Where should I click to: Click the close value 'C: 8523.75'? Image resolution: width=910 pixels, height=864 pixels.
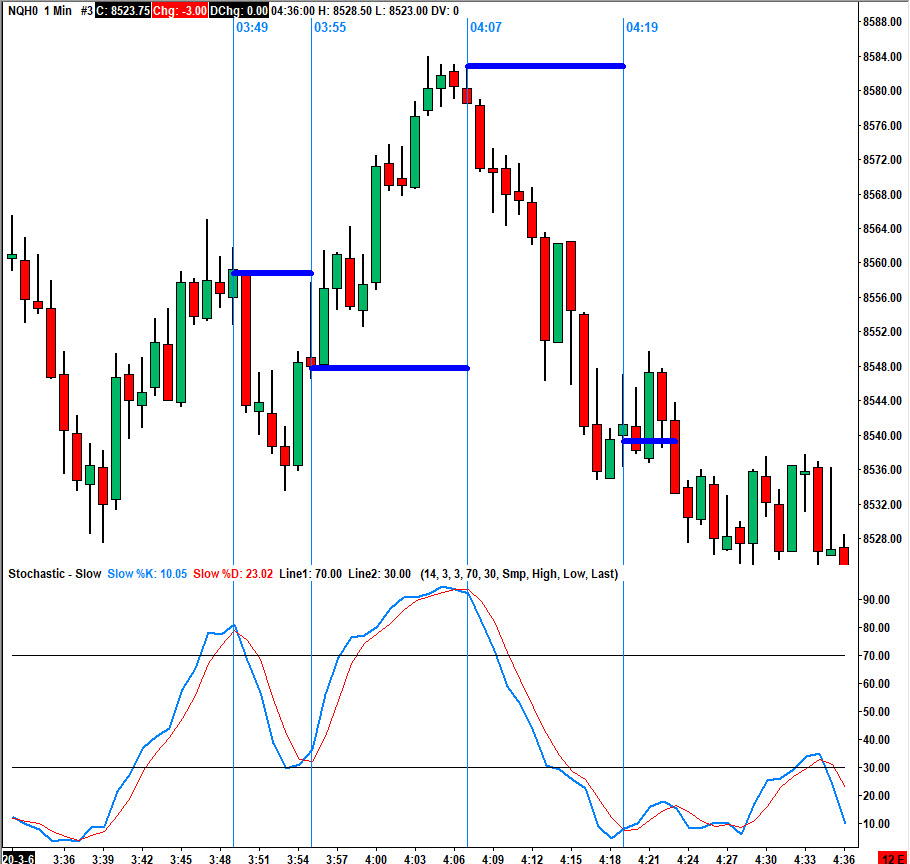point(122,10)
